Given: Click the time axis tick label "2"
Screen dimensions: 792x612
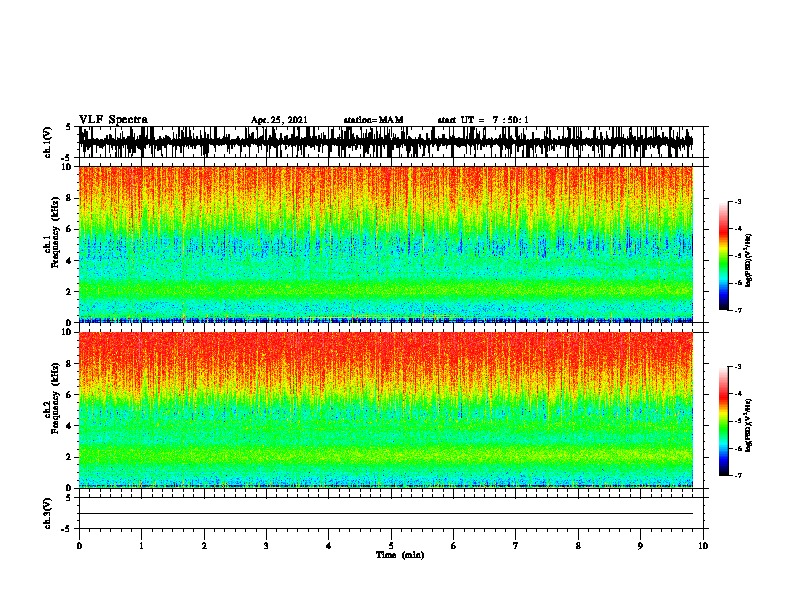Looking at the screenshot, I should 204,545.
